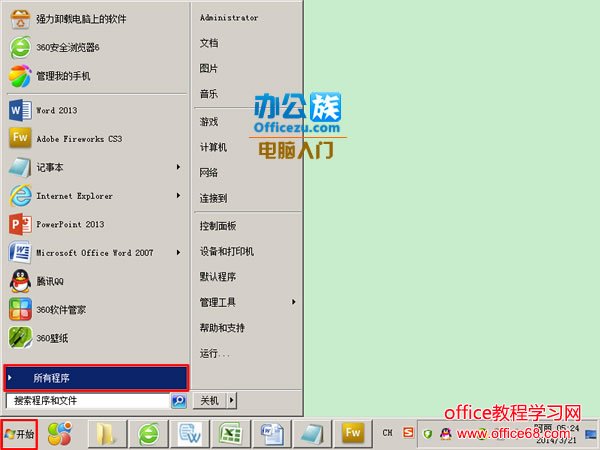The image size is (600, 450).
Task: Switch to Word document taskbar icon
Action: point(271,434)
